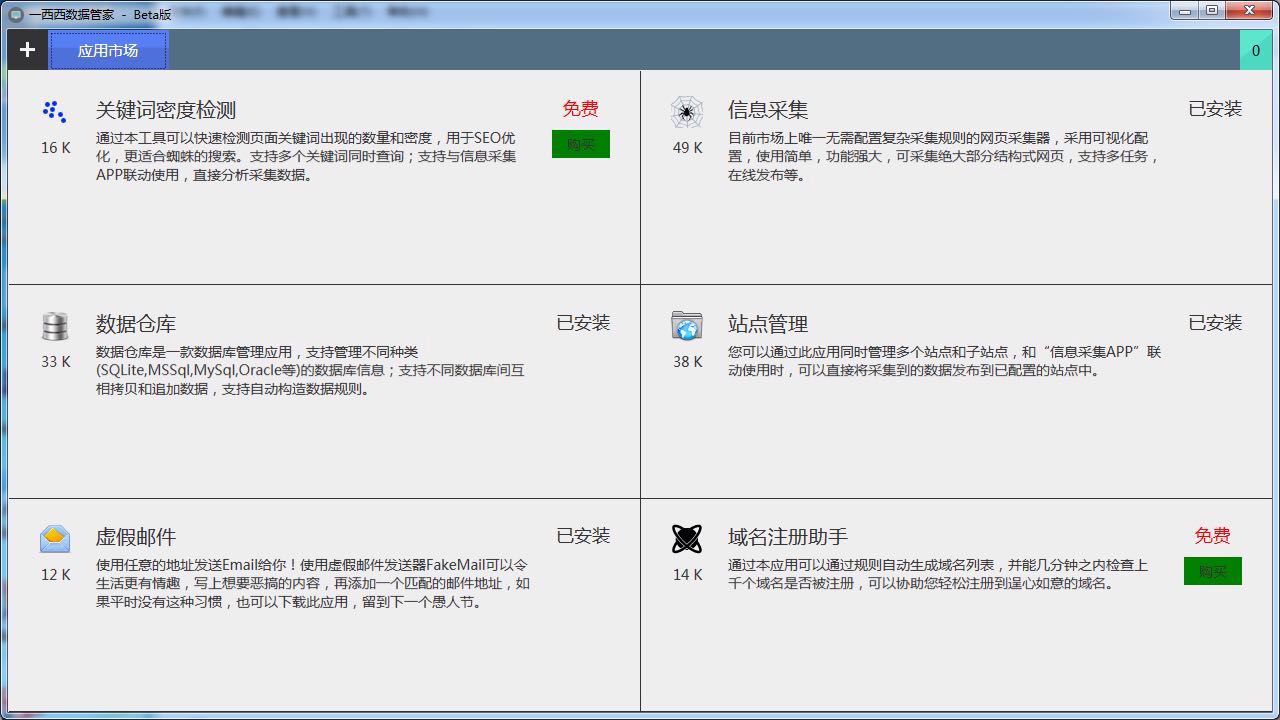Switch to the 应用市场 tab

click(x=108, y=50)
